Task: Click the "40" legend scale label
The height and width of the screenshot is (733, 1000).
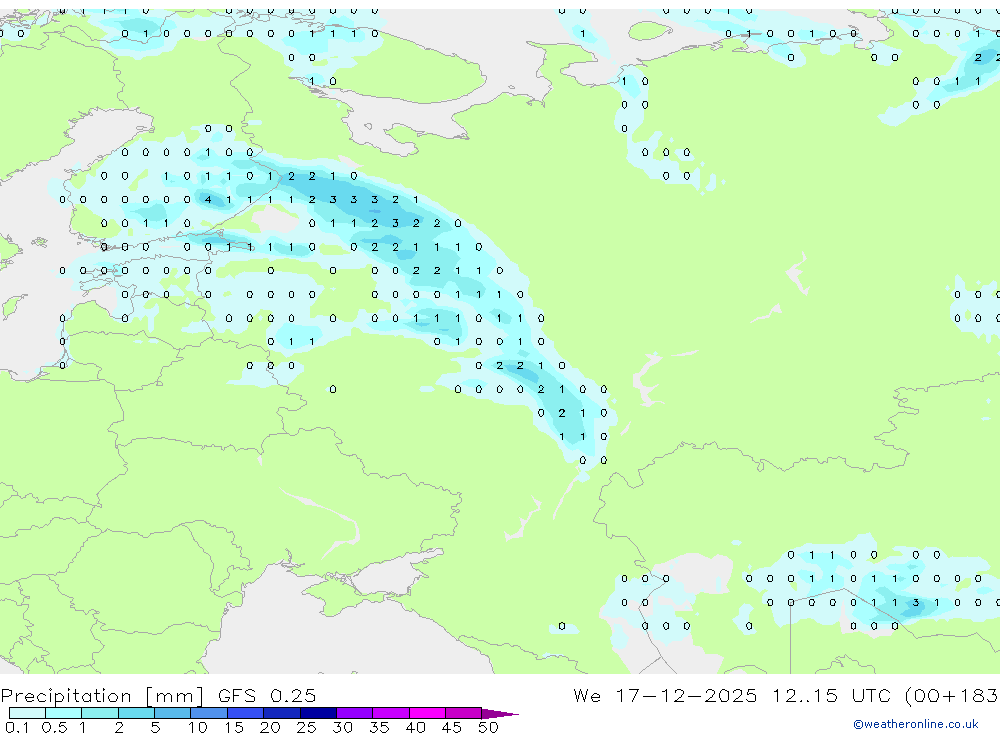Action: (415, 727)
